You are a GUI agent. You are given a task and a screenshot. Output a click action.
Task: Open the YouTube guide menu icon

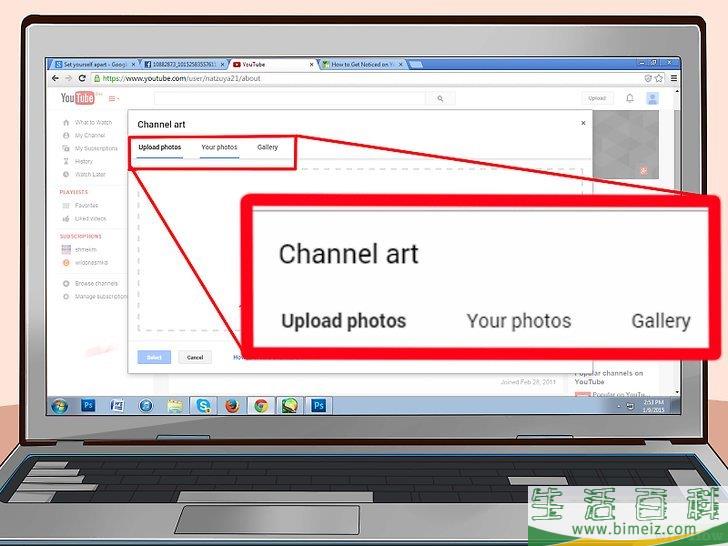pos(114,98)
